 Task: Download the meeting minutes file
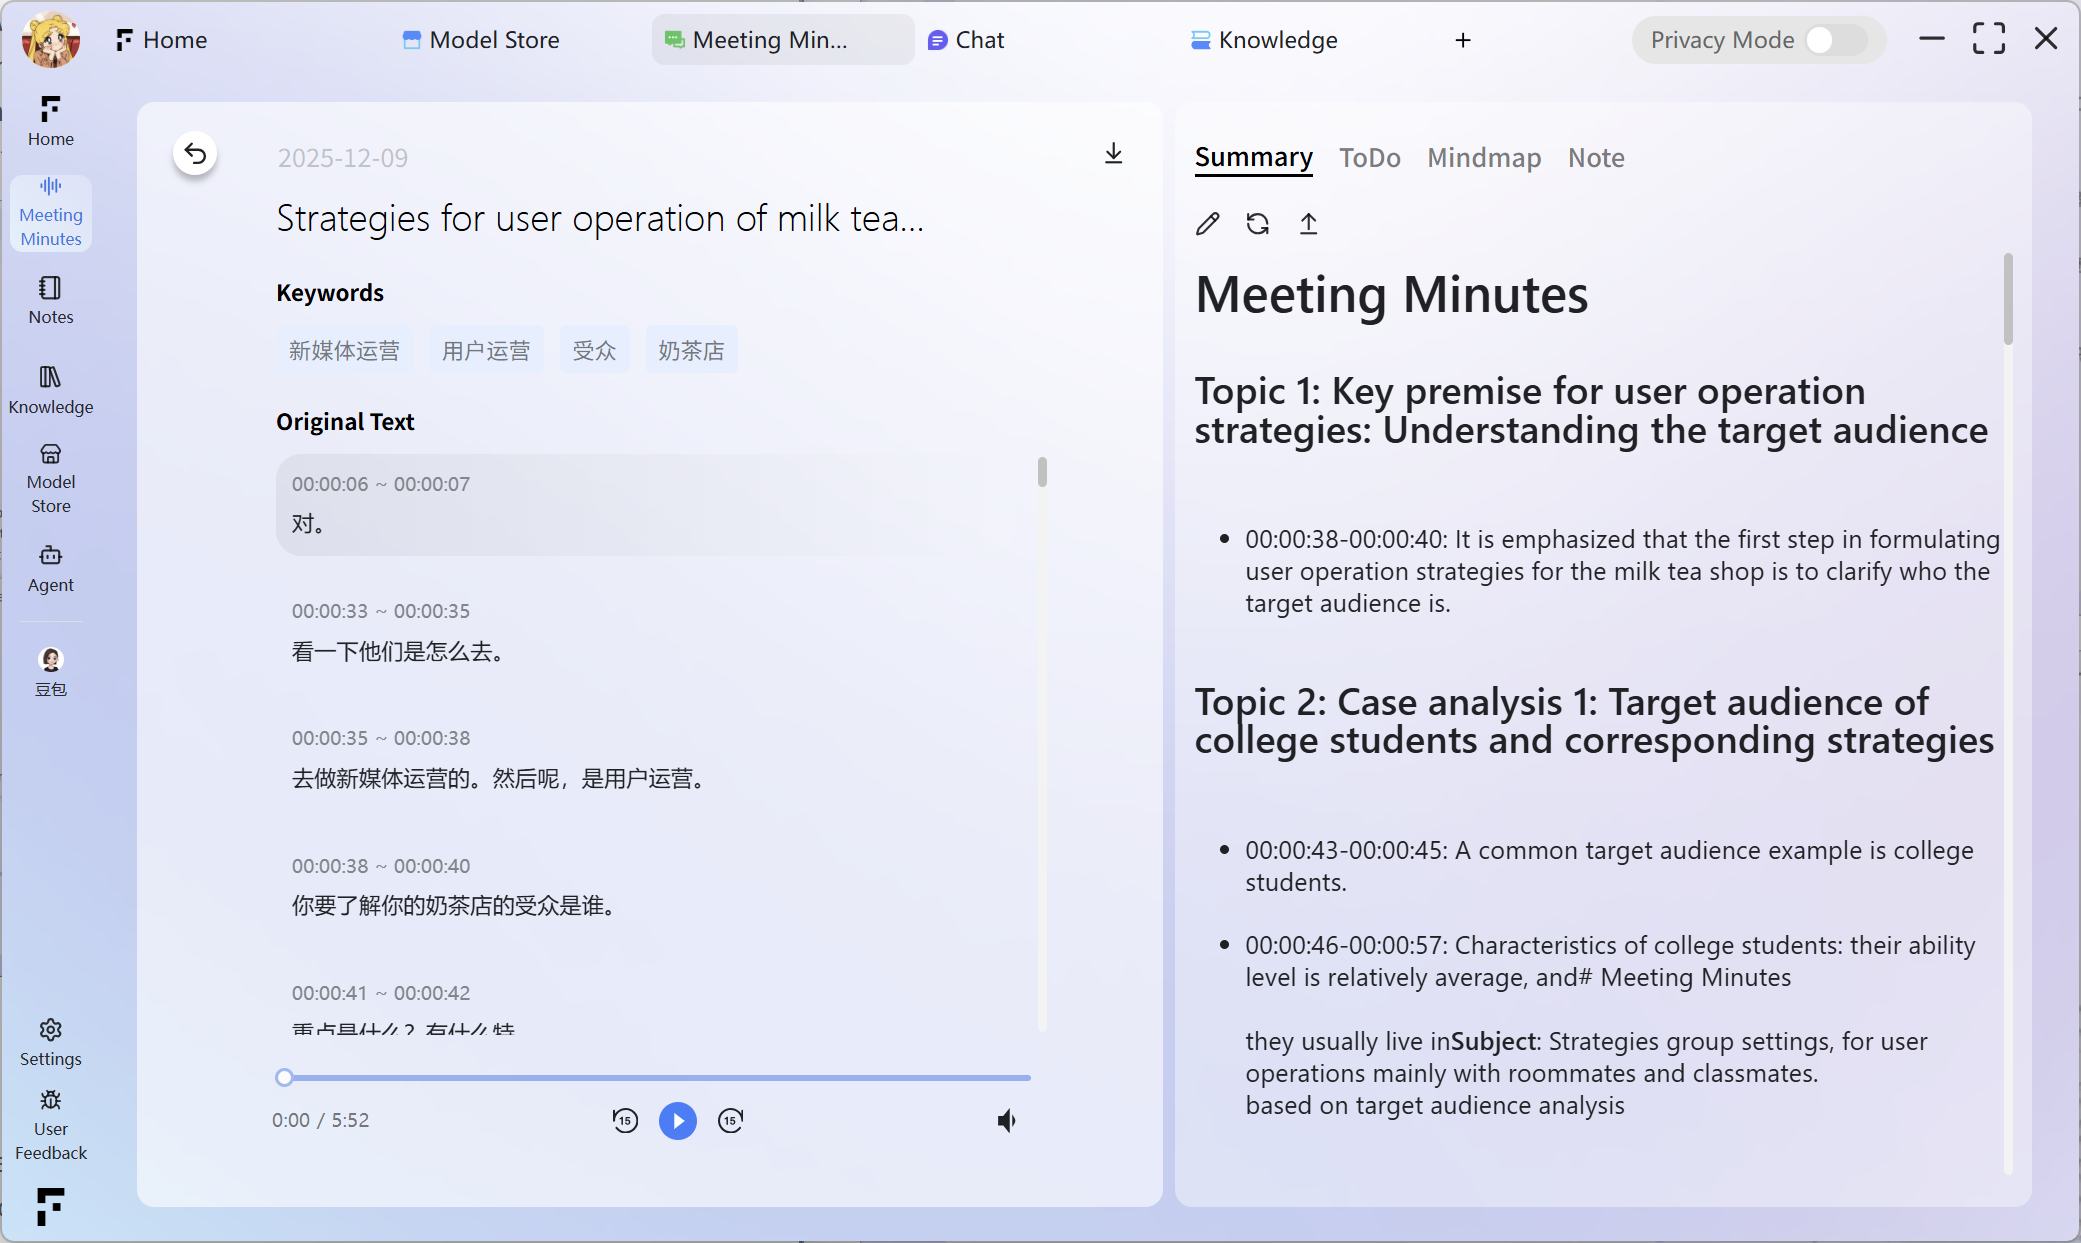tap(1113, 154)
